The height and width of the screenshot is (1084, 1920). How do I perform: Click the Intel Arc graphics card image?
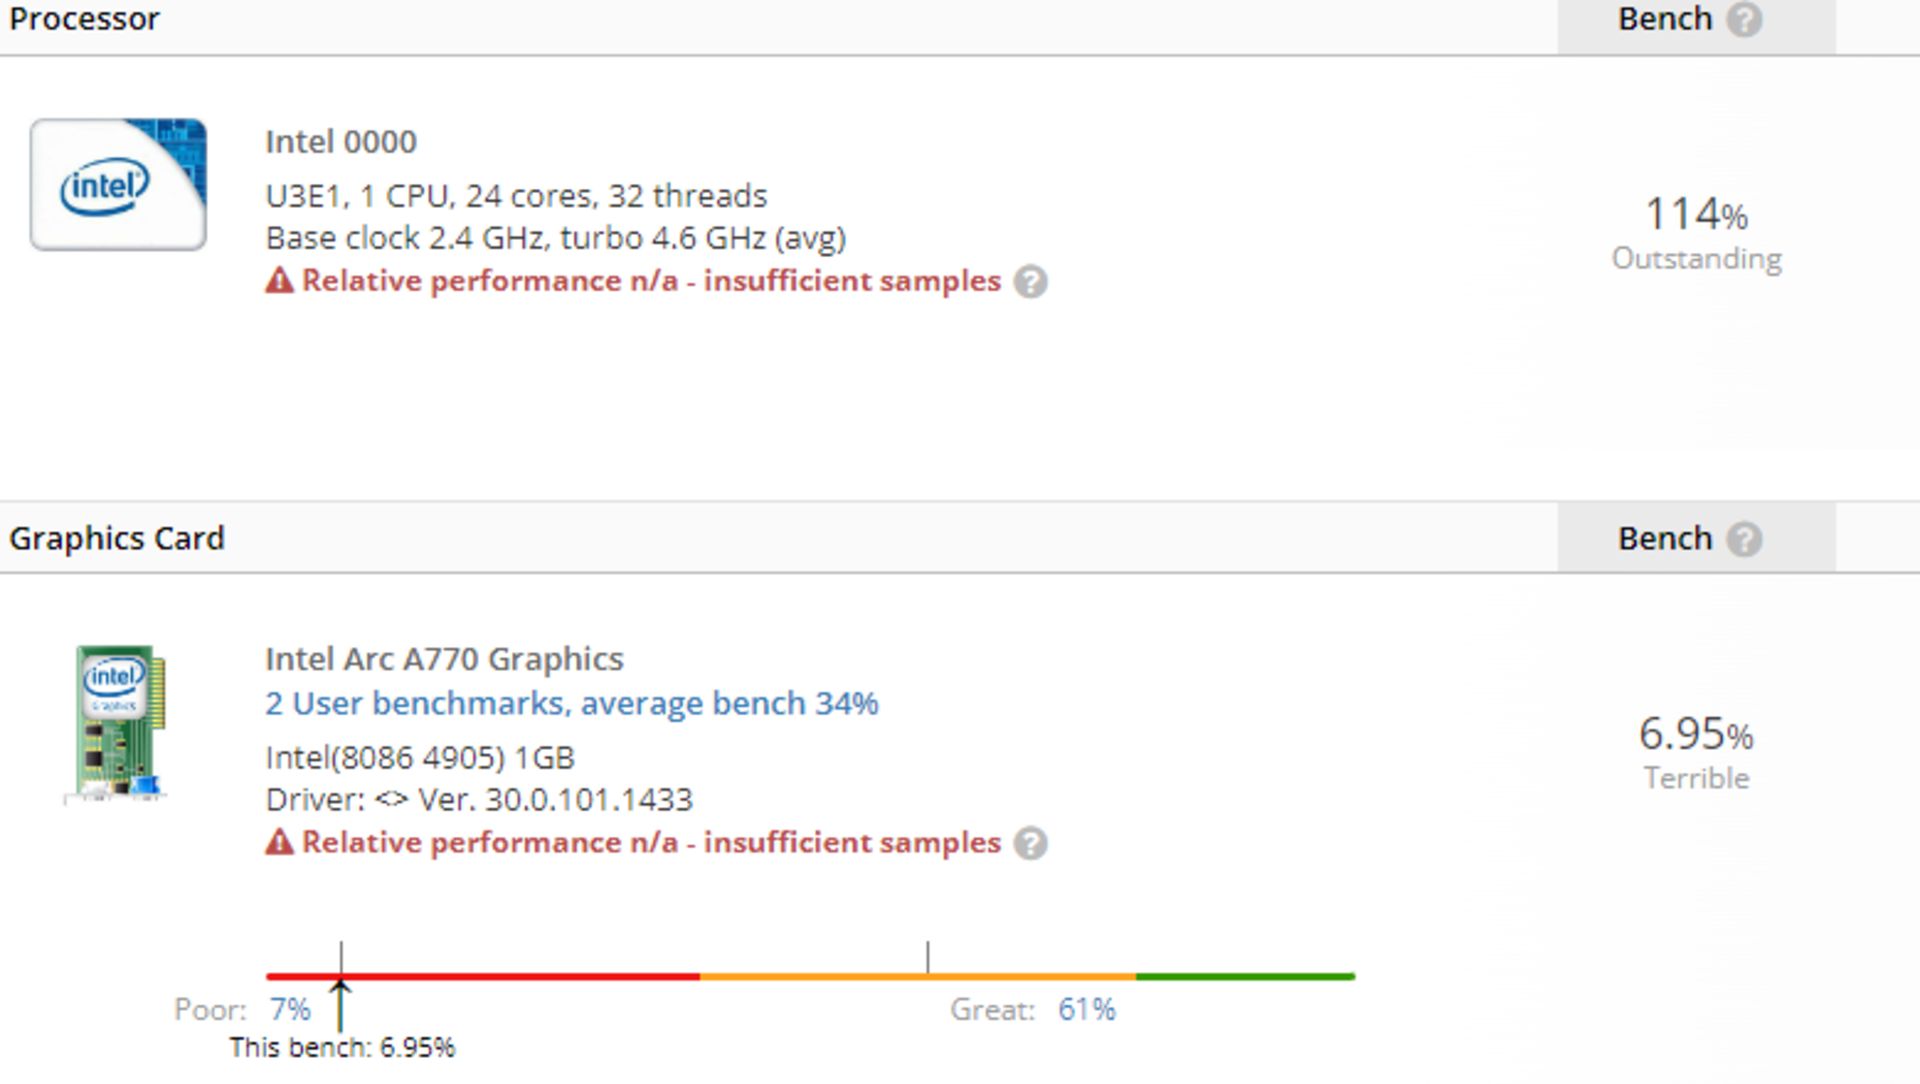(x=118, y=723)
